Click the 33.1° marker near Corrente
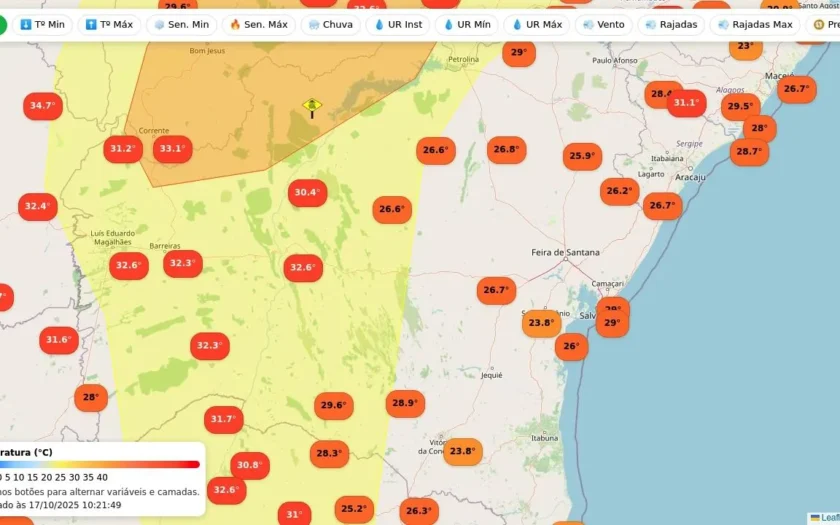Screen dimensions: 840x525 pyautogui.click(x=172, y=148)
